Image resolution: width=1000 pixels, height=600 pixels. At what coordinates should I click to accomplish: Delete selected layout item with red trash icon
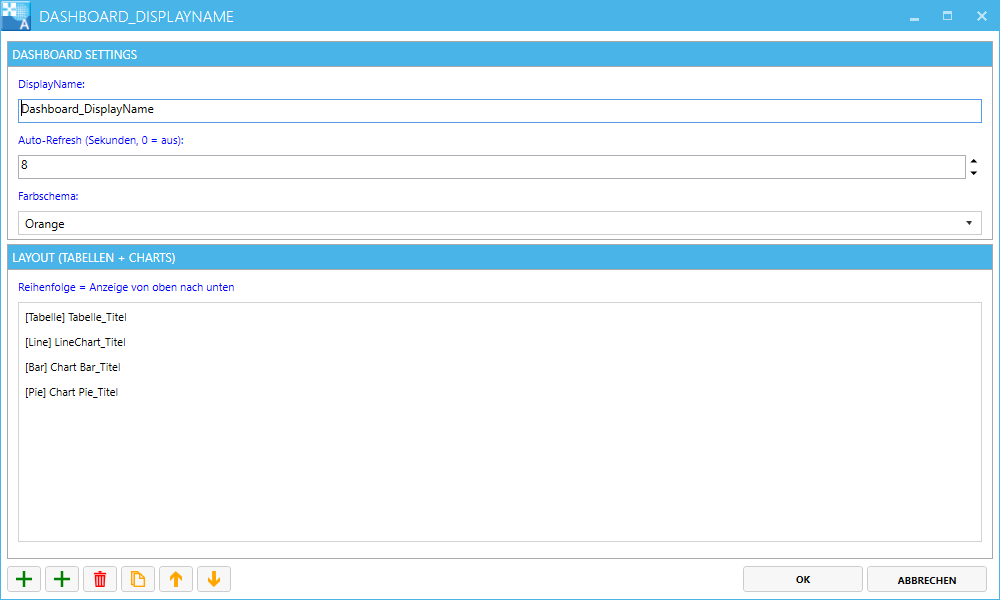(x=100, y=579)
